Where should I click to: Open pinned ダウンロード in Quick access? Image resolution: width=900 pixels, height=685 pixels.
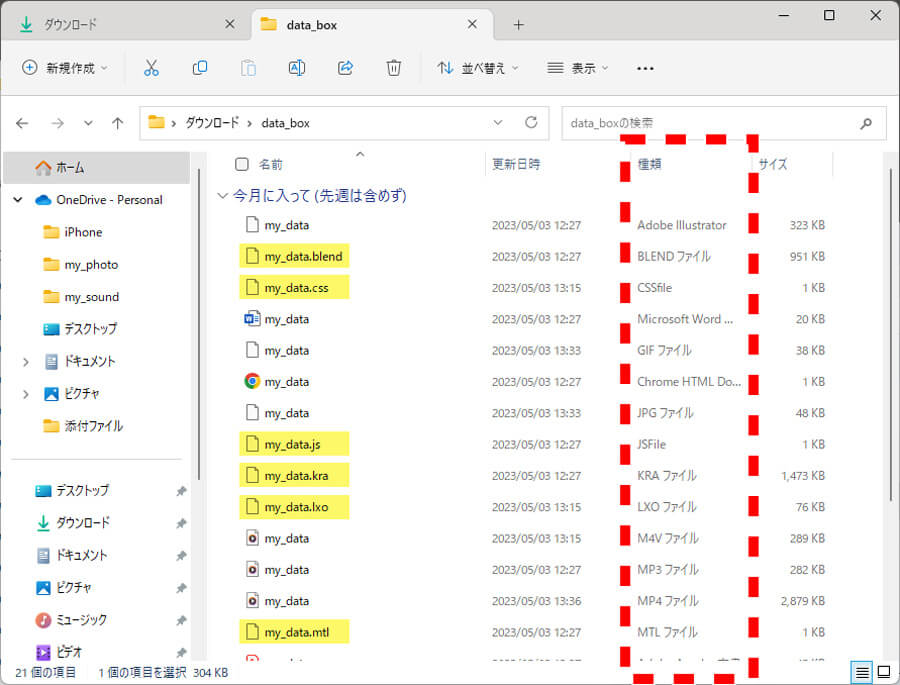tap(82, 523)
